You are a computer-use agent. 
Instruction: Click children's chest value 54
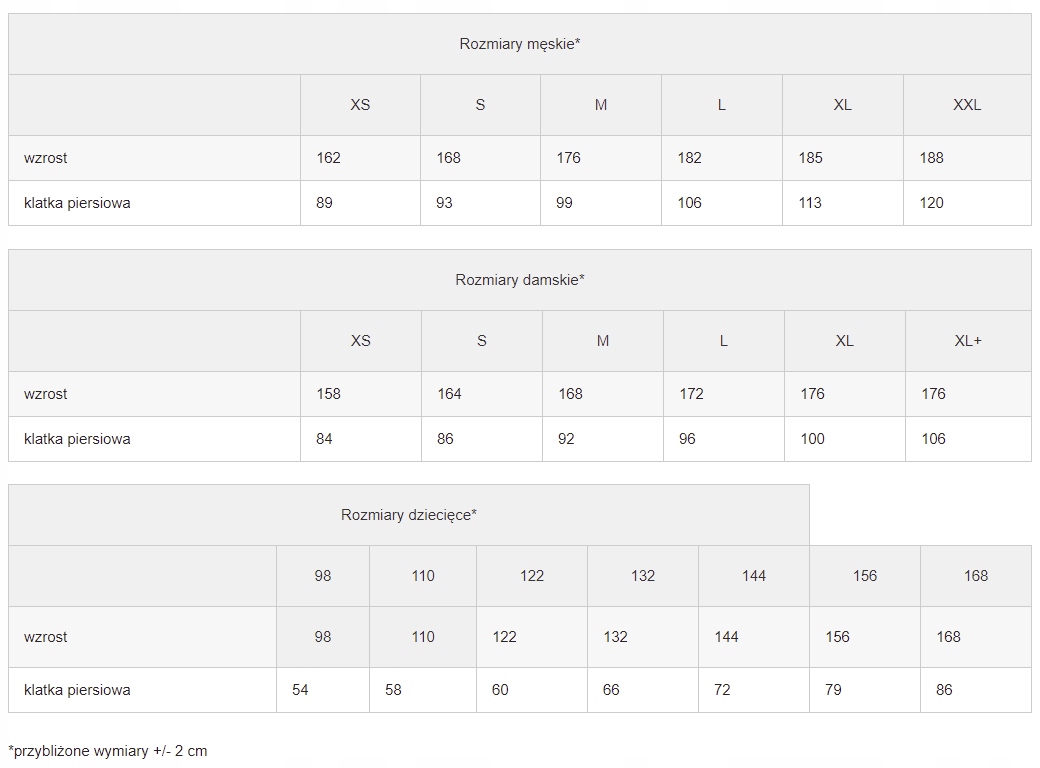[300, 690]
